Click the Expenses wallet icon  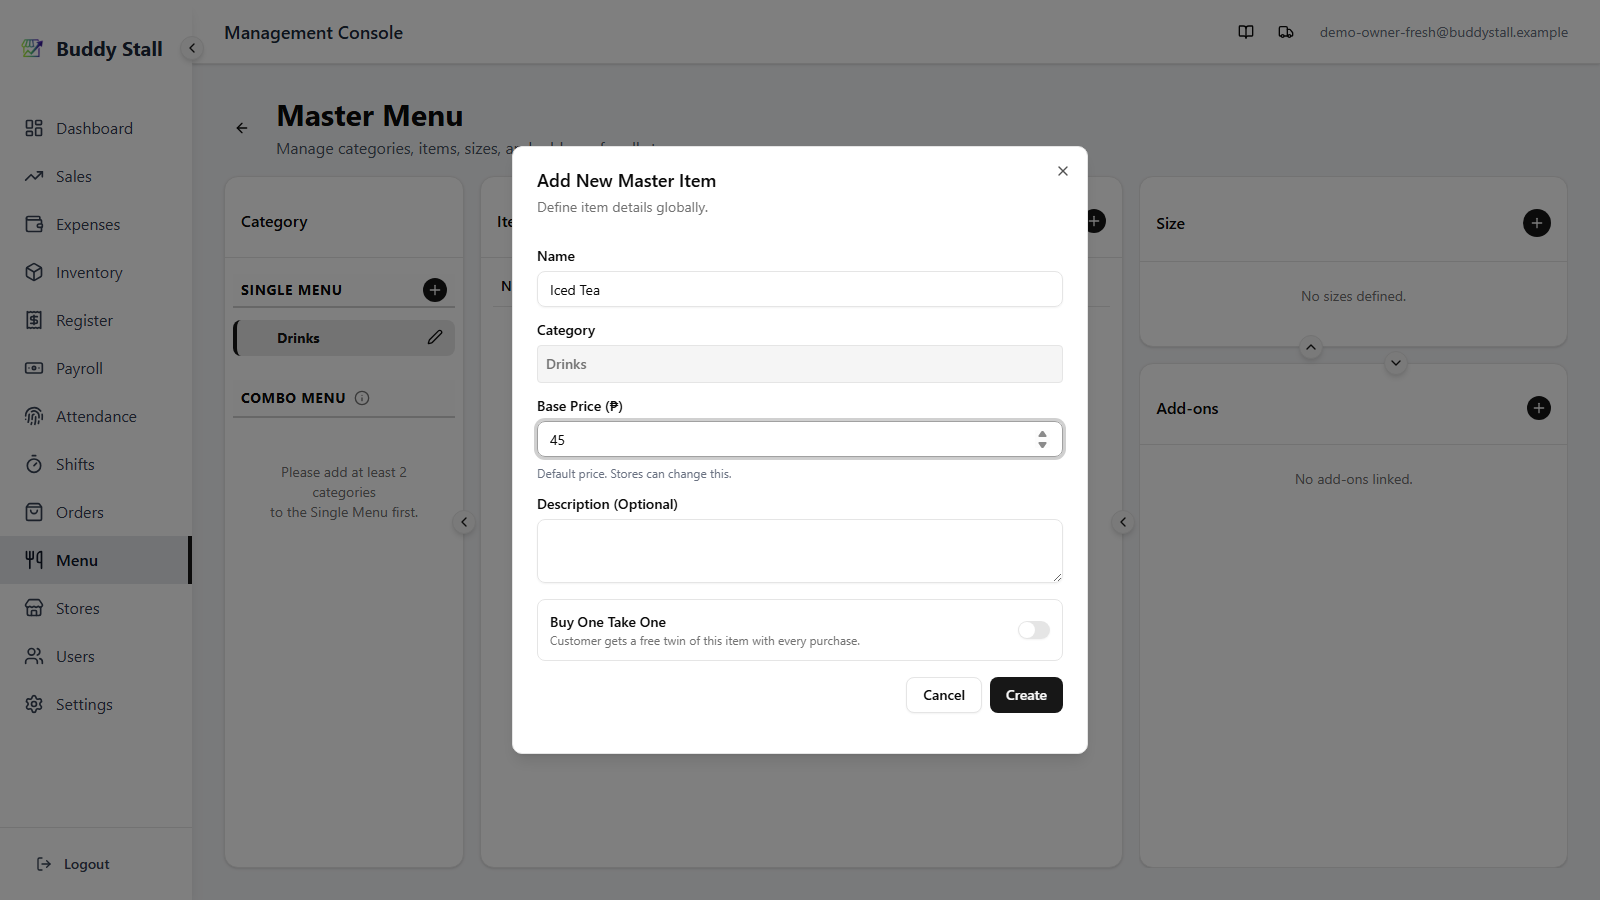(x=34, y=224)
